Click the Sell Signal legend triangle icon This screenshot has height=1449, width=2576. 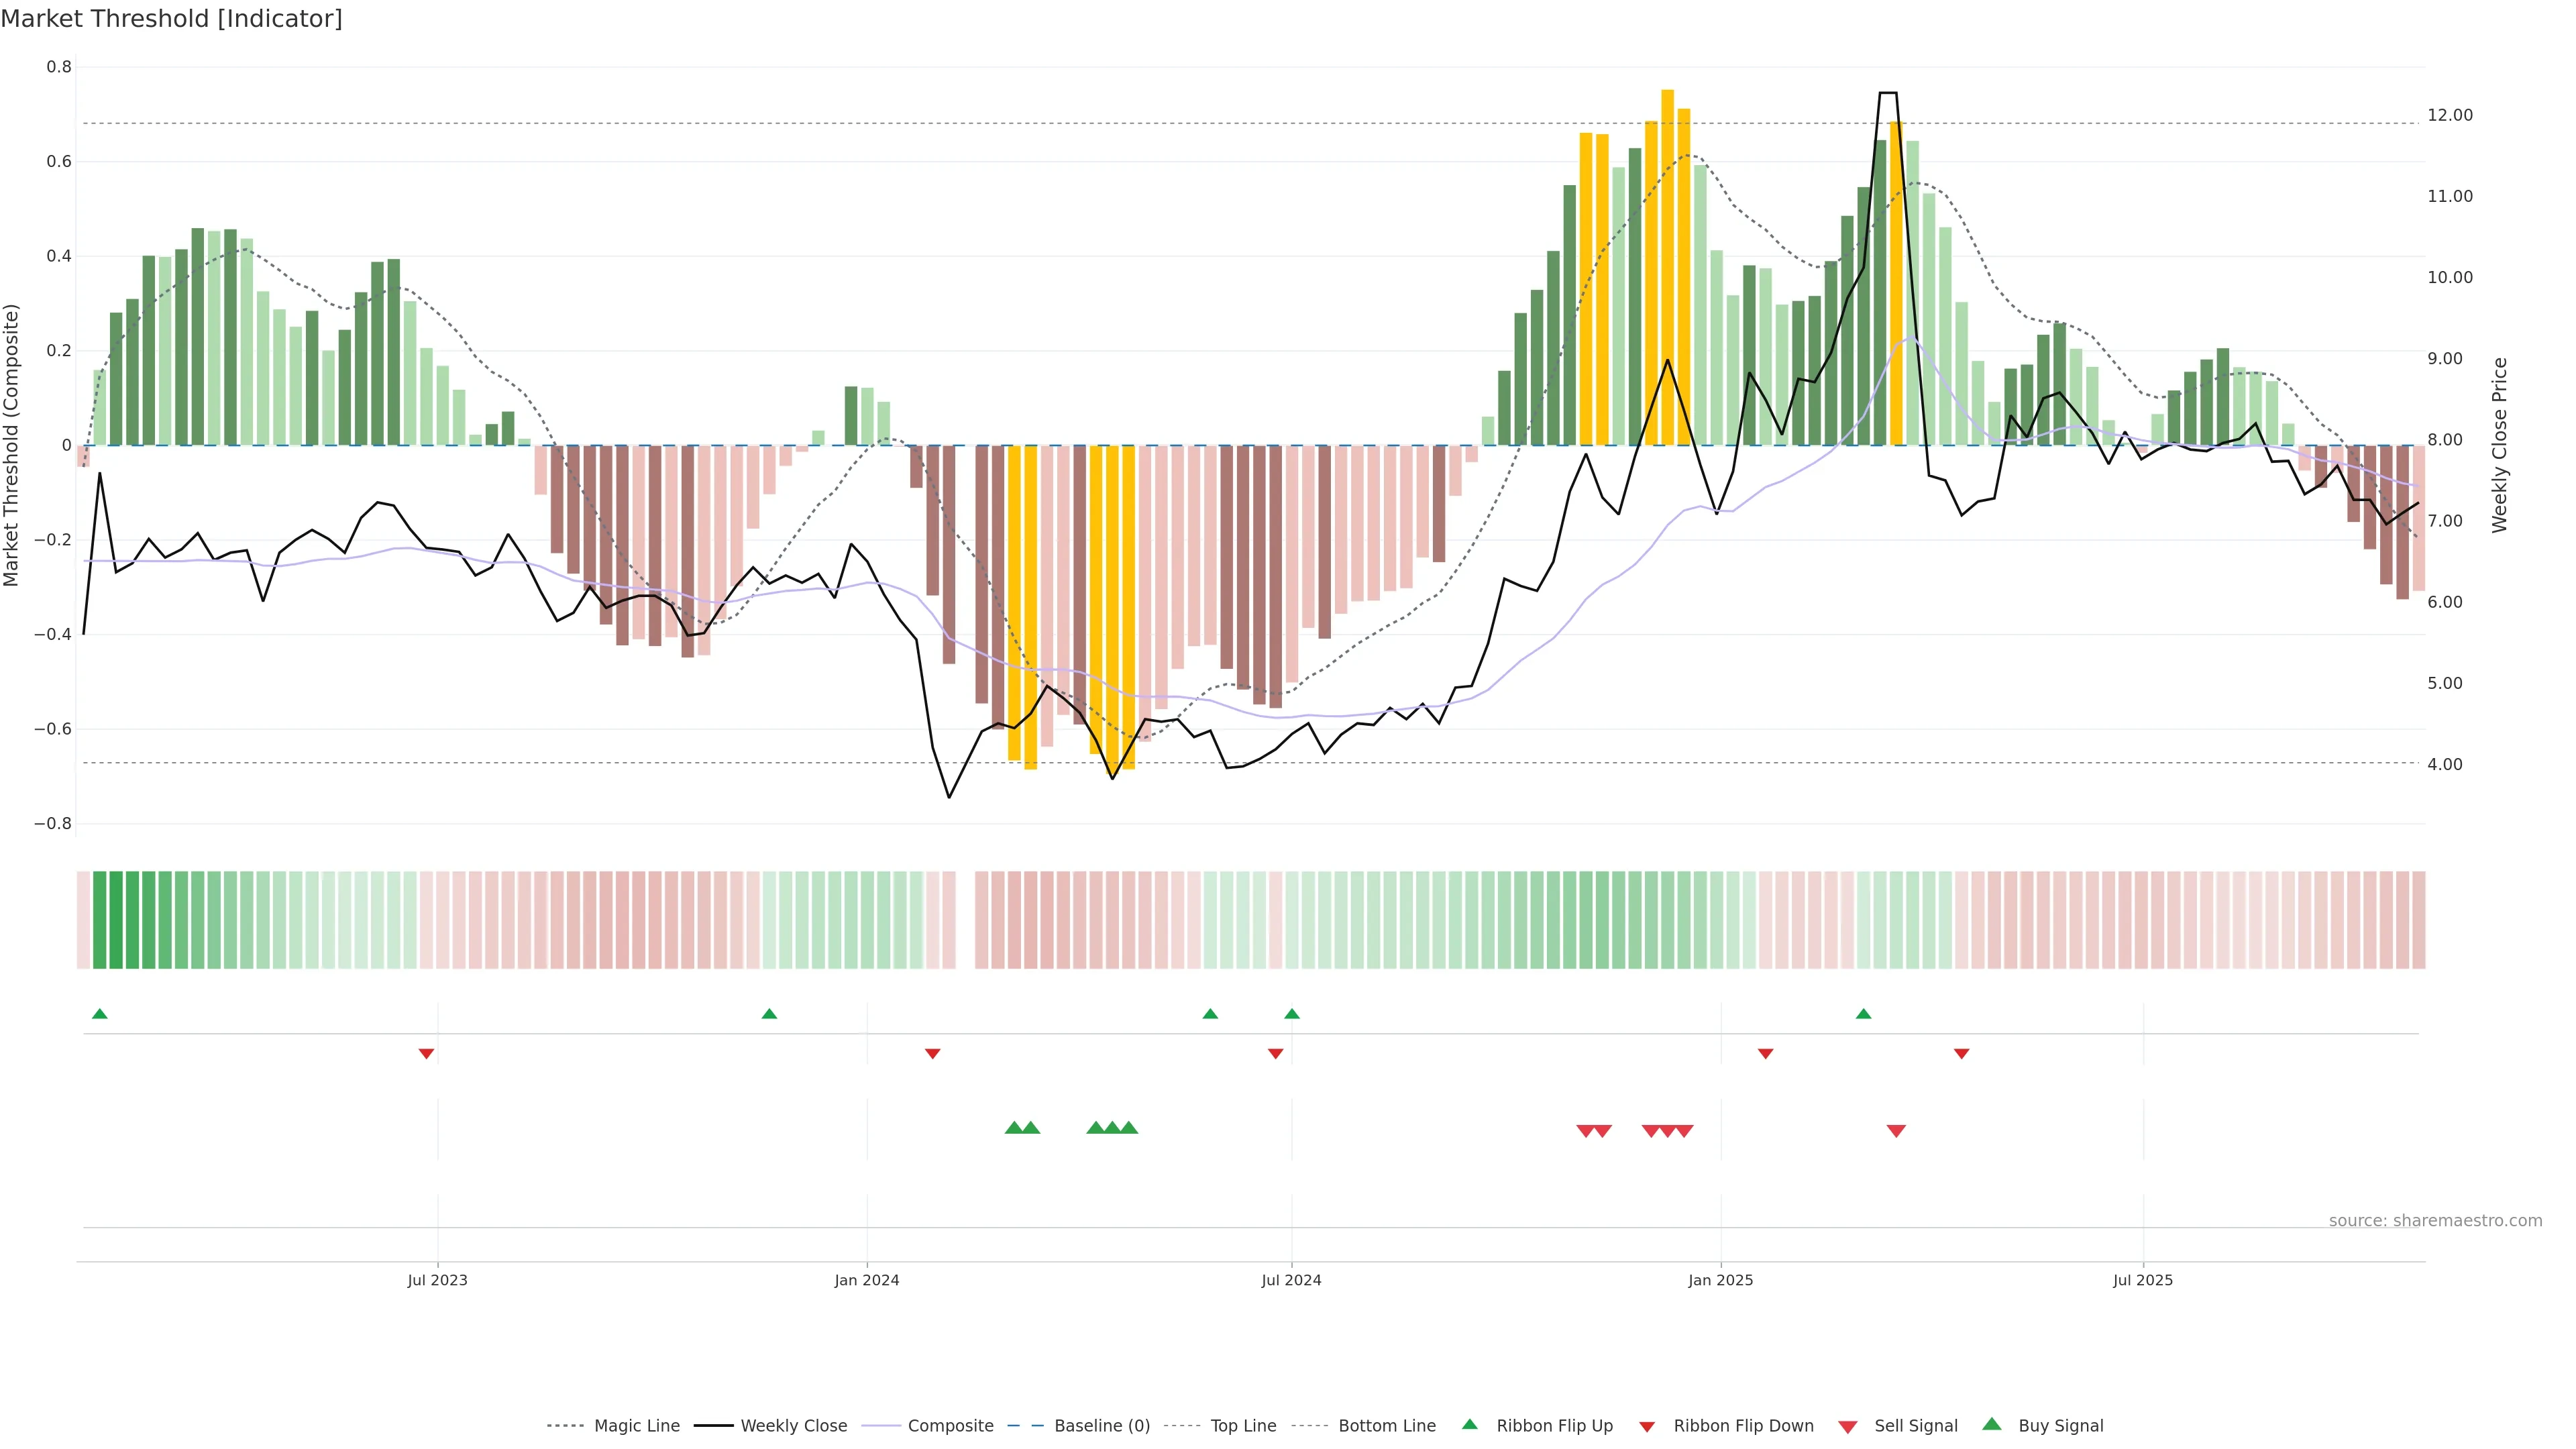pyautogui.click(x=1848, y=1427)
